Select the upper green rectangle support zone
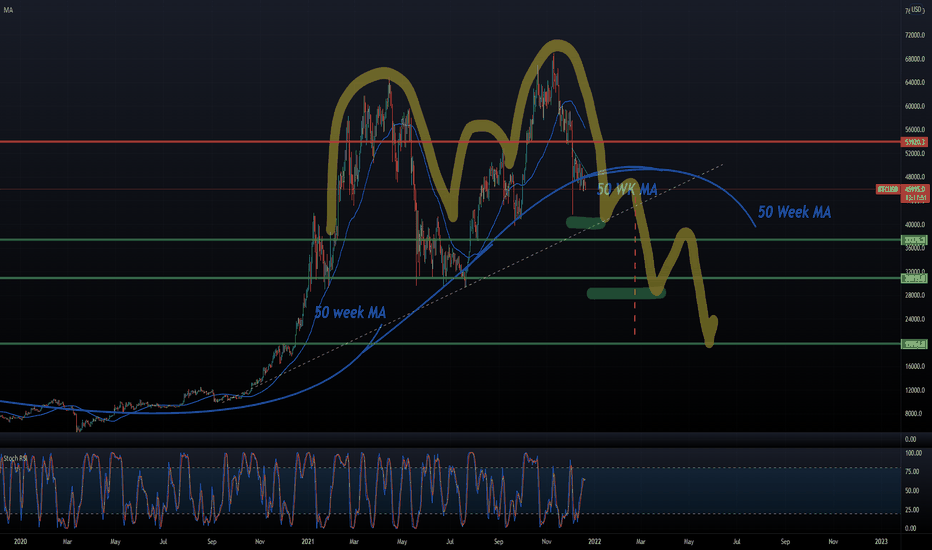This screenshot has width=932, height=550. click(x=585, y=222)
